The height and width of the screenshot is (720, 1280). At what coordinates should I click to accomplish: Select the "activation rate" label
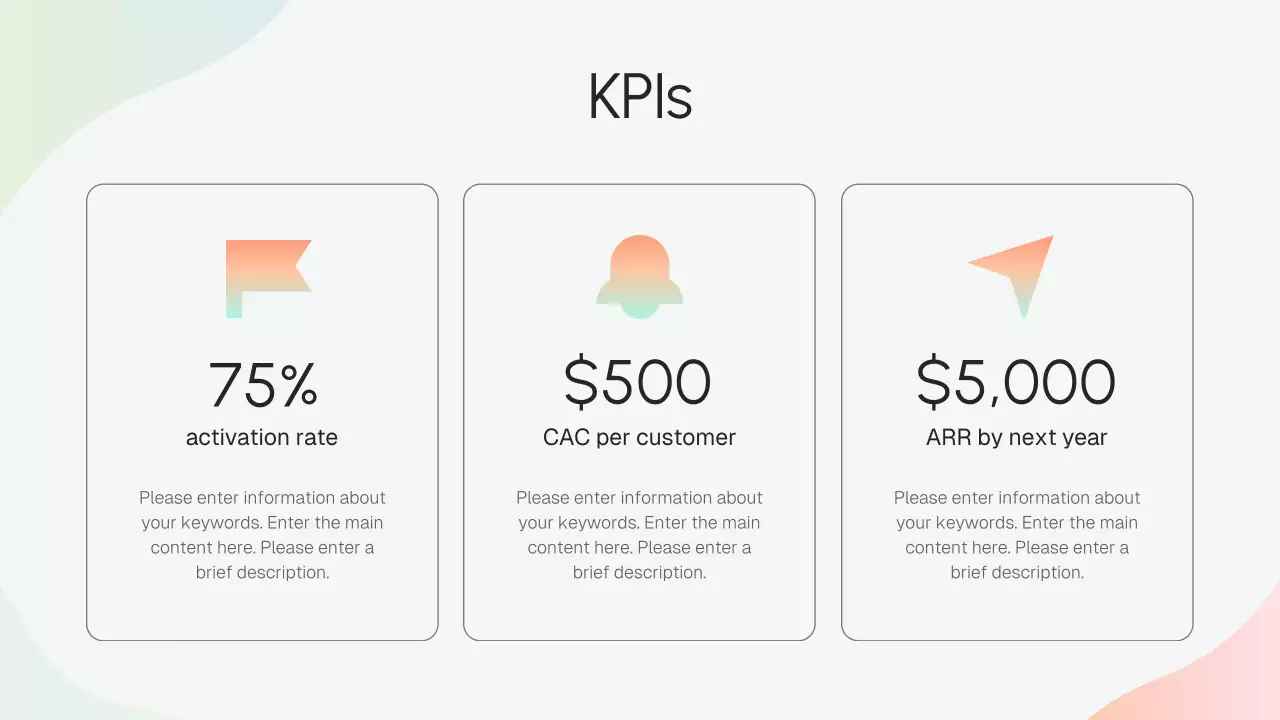(262, 437)
